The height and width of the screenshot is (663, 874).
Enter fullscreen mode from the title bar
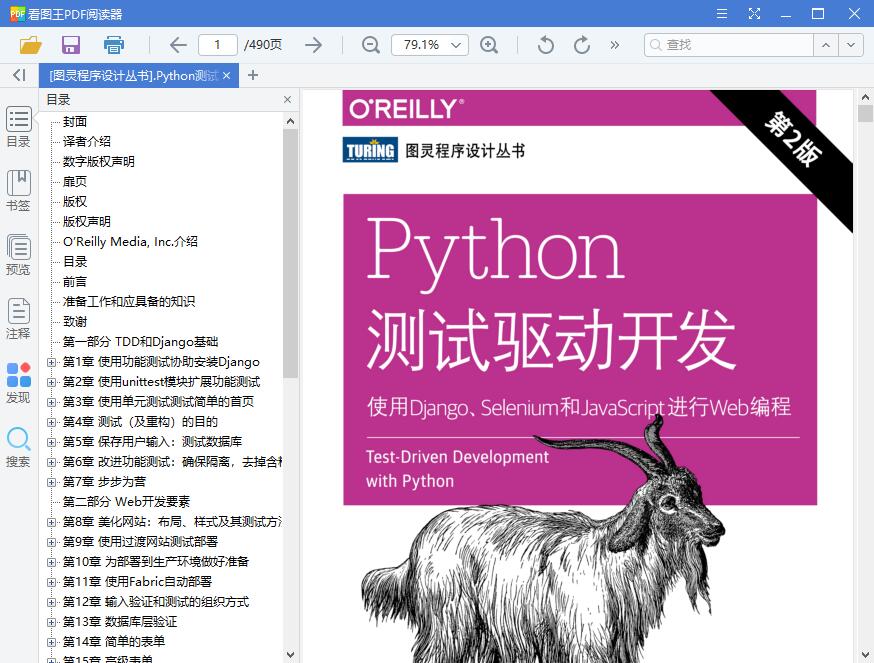coord(754,13)
